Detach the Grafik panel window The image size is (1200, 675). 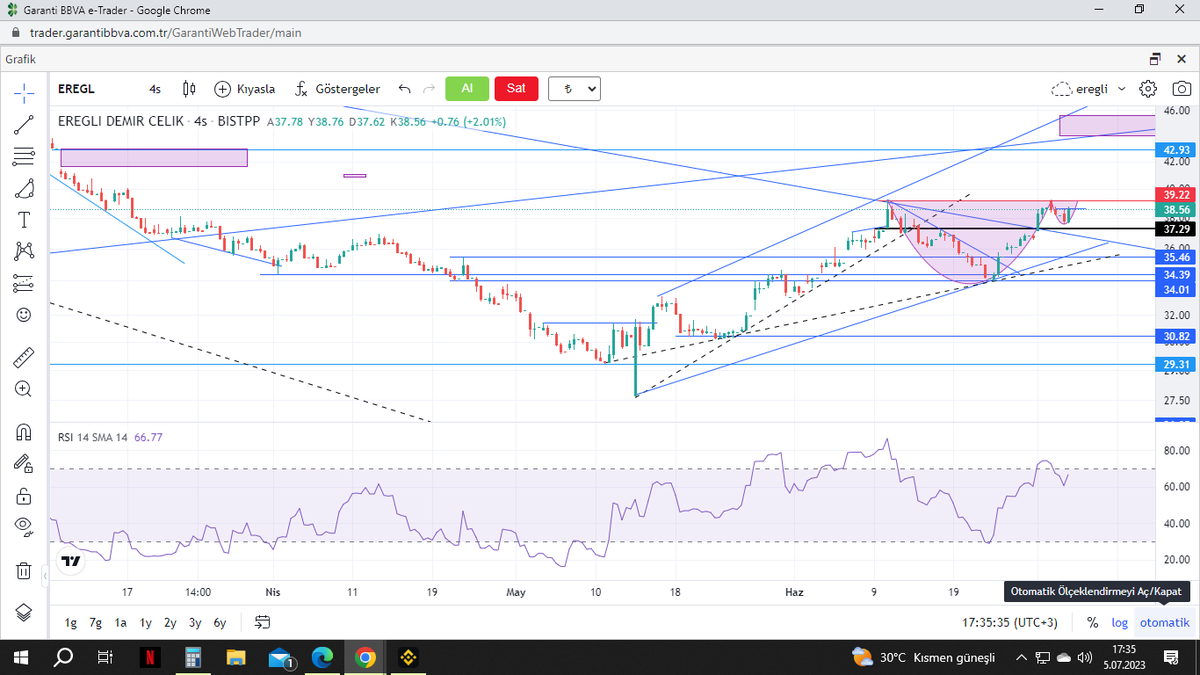(1155, 59)
